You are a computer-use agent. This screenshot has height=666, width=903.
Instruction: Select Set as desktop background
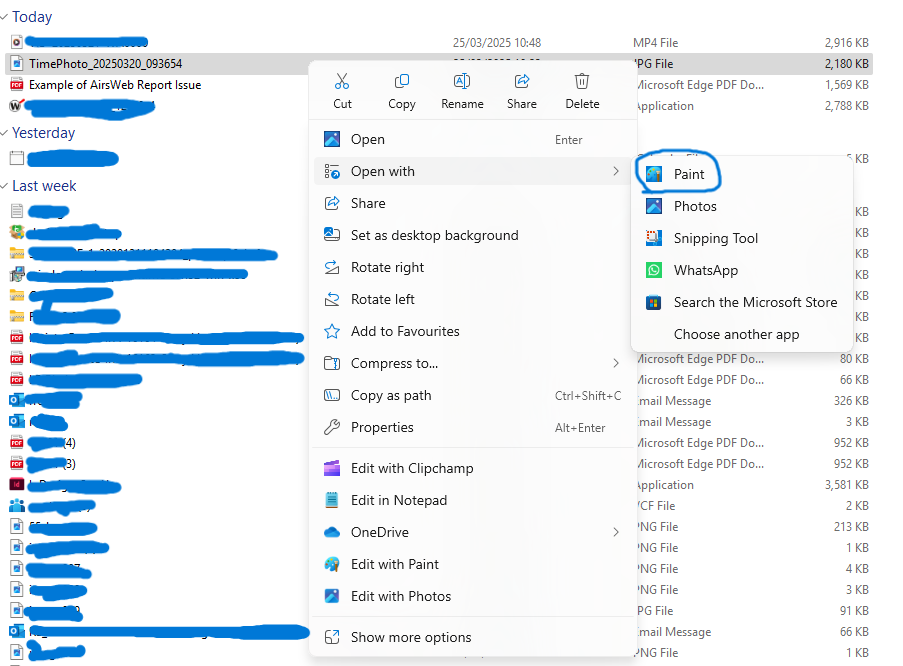click(x=473, y=235)
